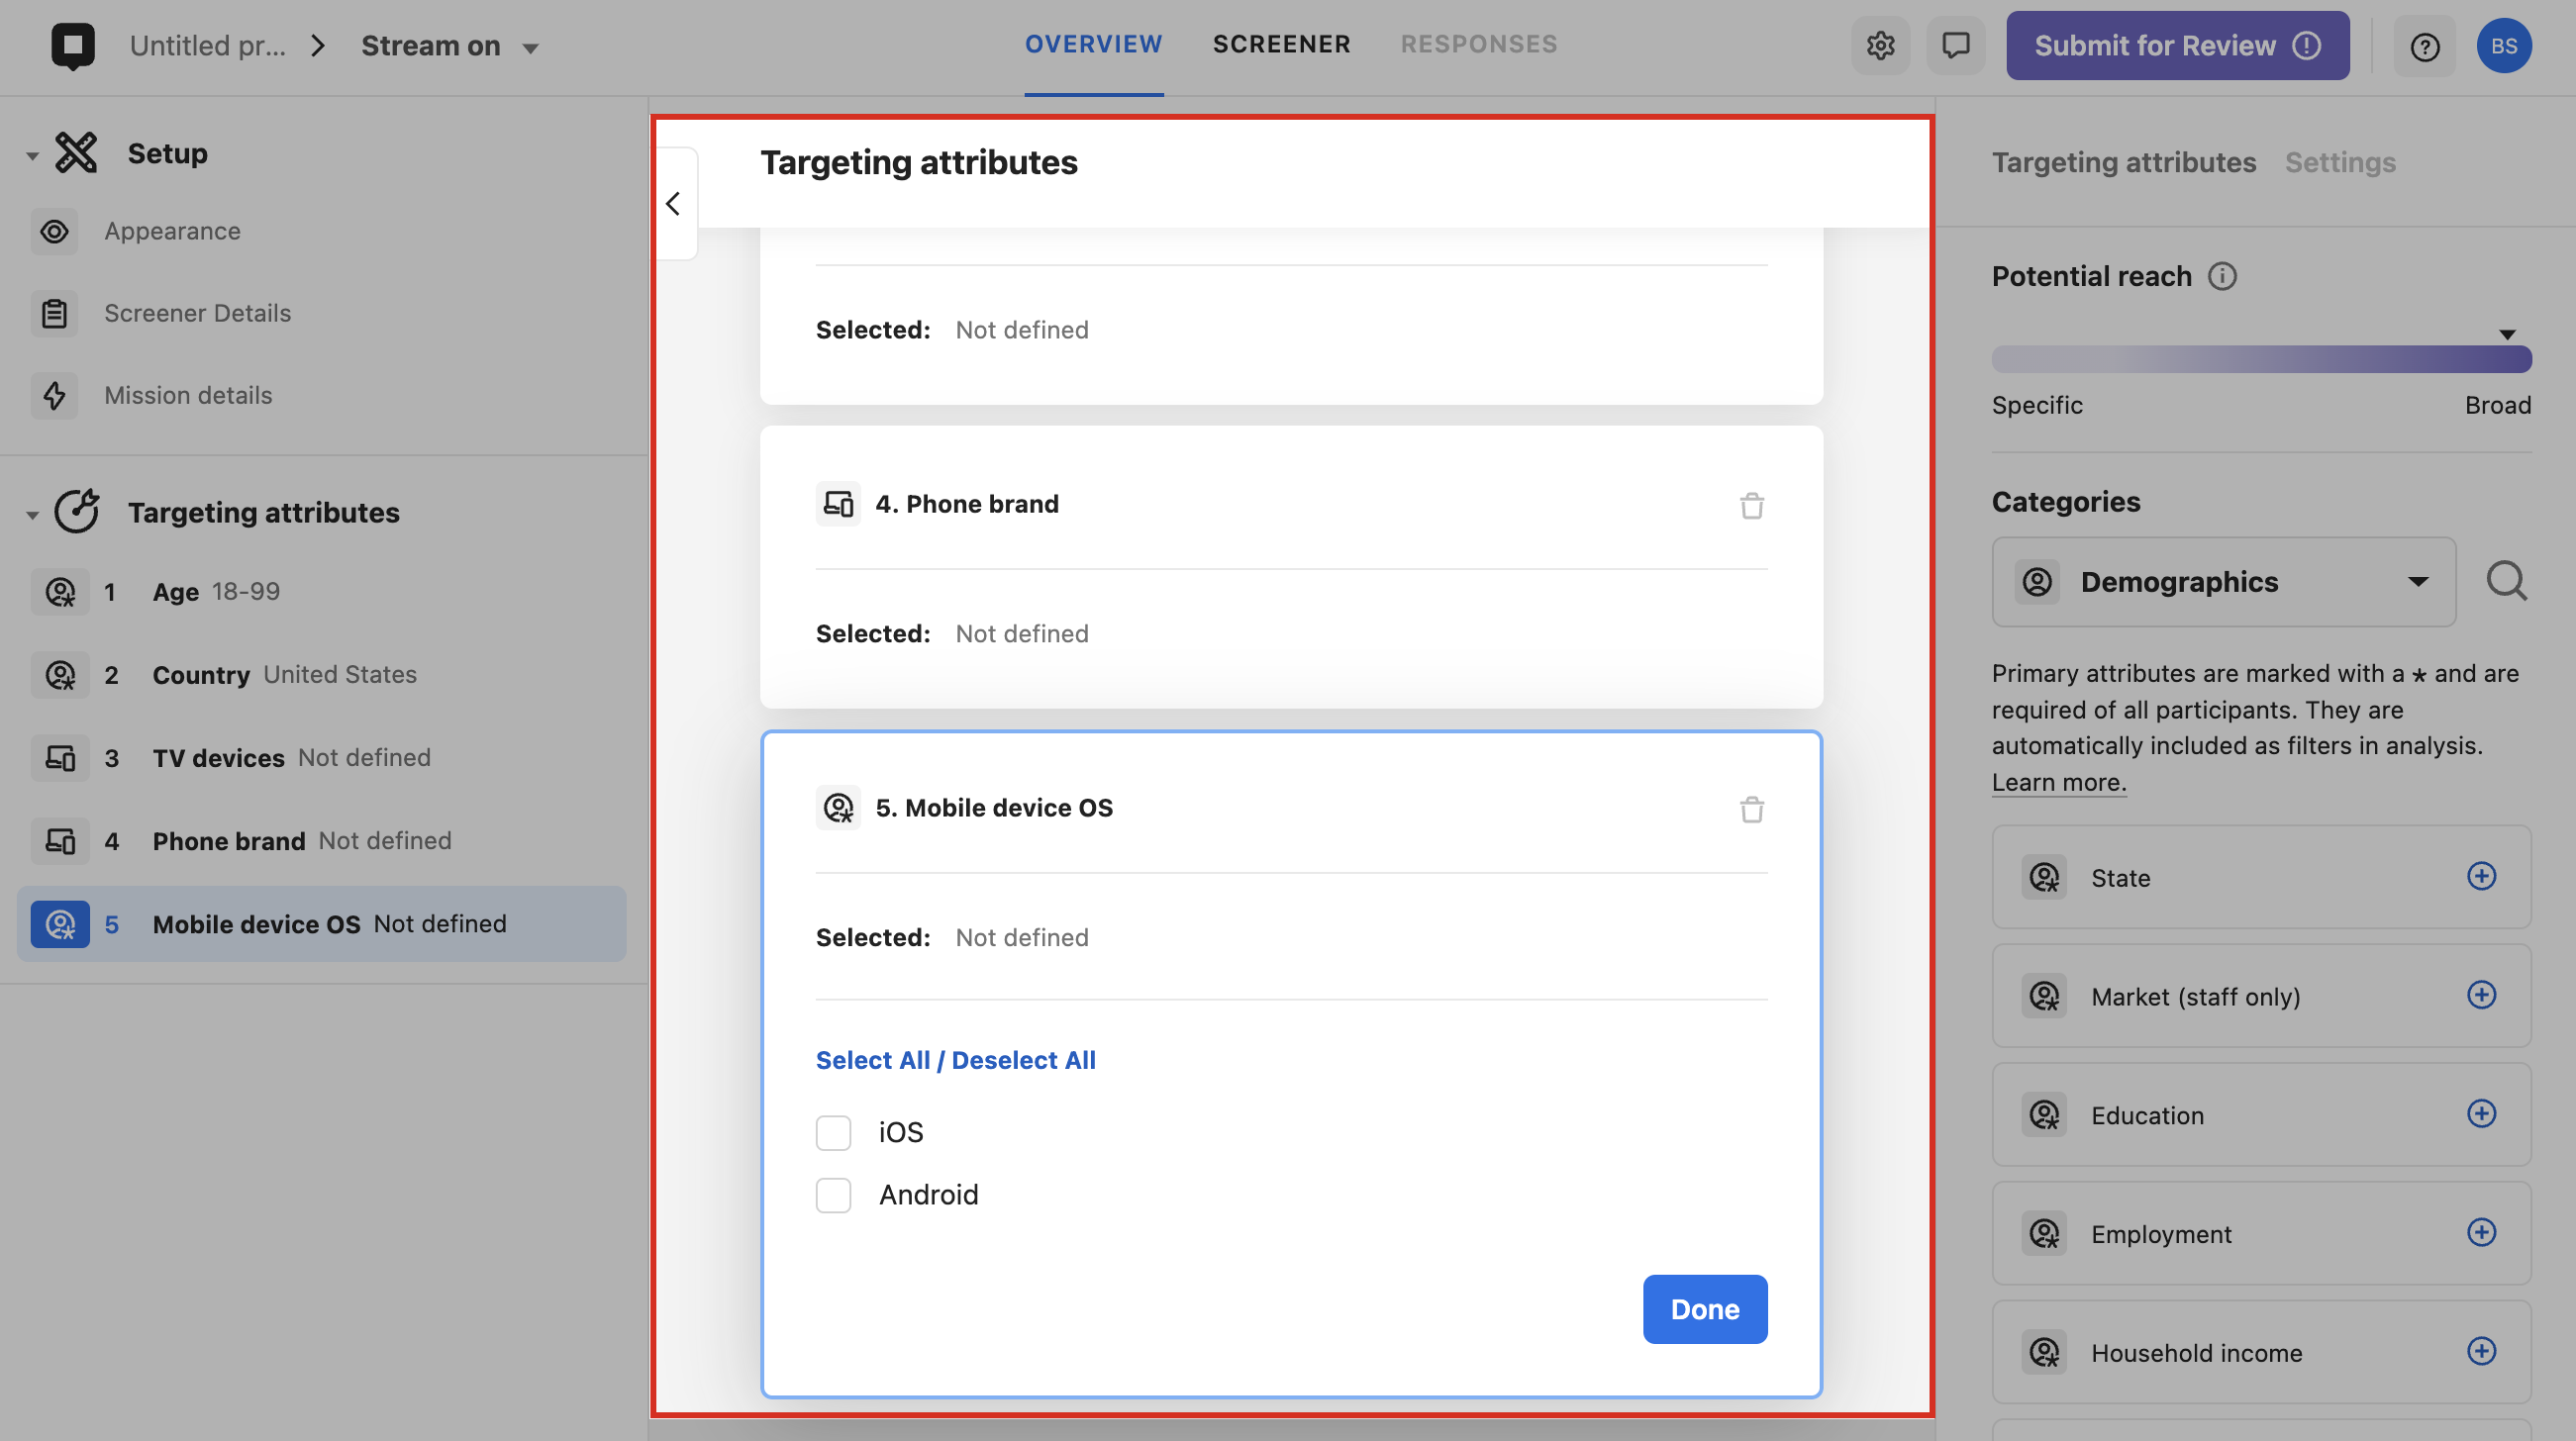Click the Potential reach marker arrow

click(x=2506, y=334)
